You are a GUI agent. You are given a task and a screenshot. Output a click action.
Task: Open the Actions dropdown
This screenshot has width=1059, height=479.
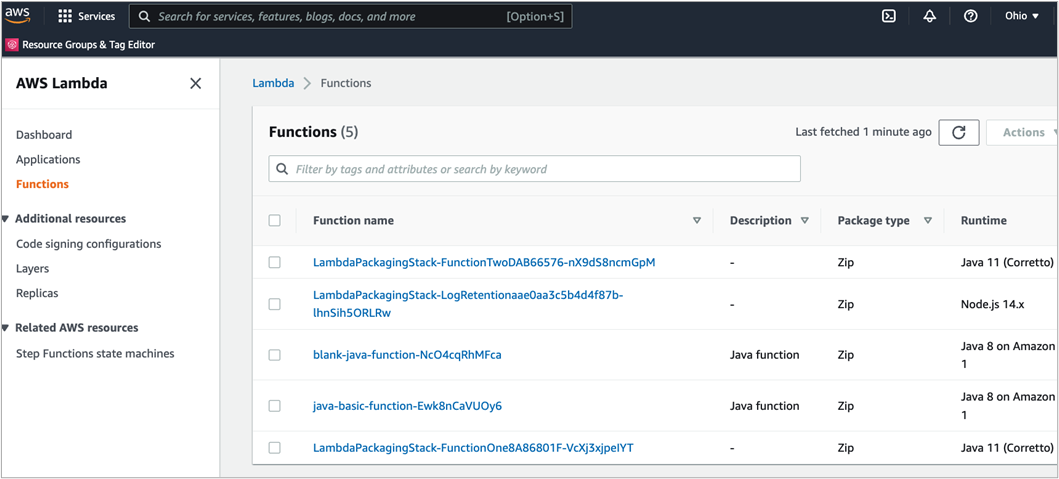coord(1023,132)
